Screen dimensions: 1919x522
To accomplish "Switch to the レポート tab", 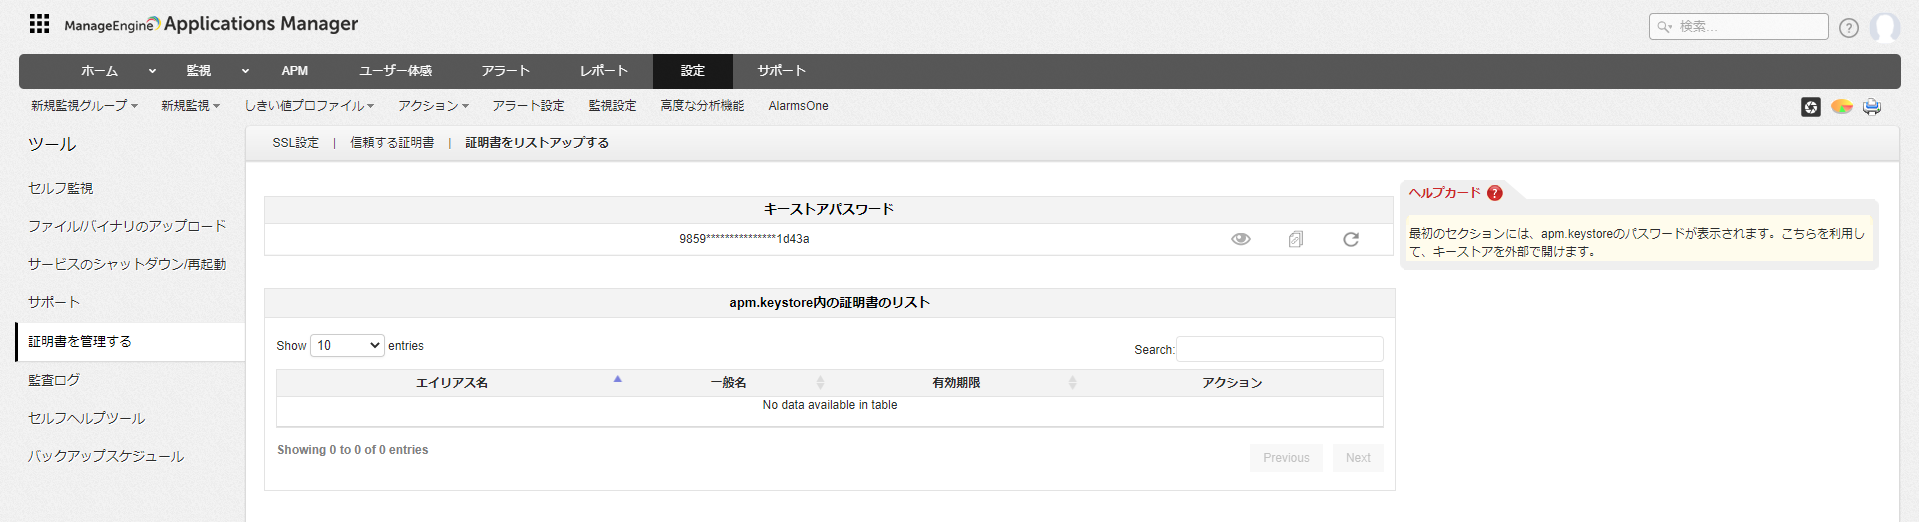I will pos(604,71).
